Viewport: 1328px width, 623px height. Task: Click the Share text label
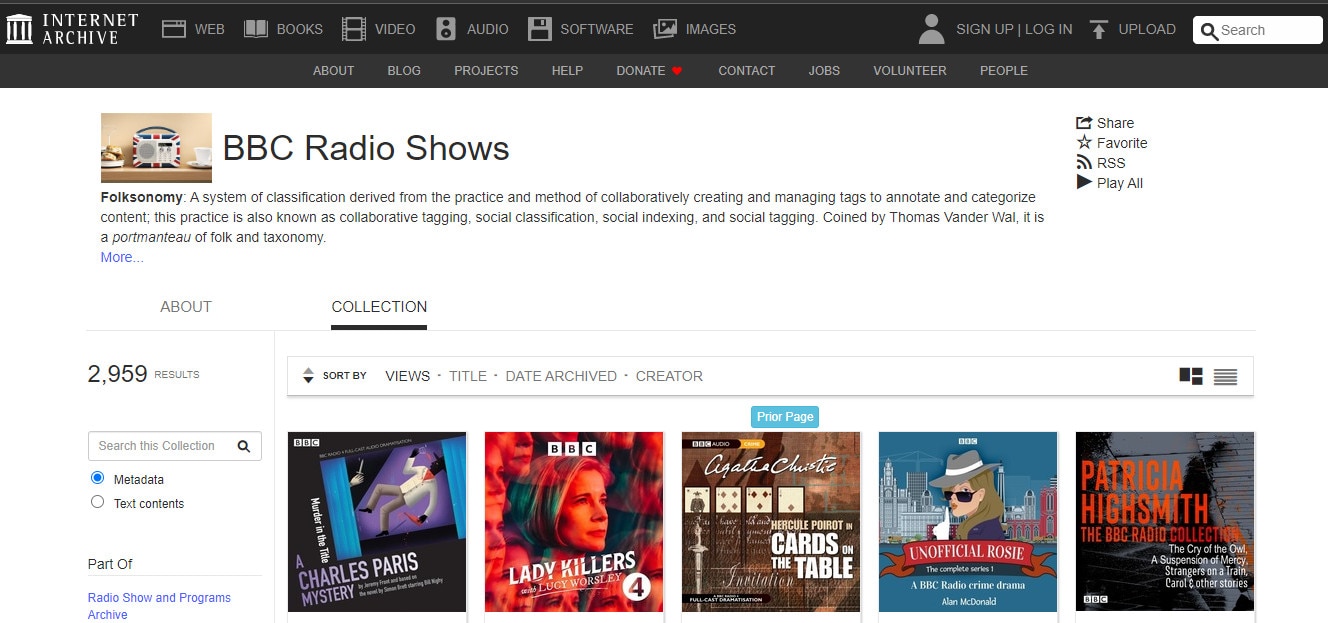coord(1115,123)
